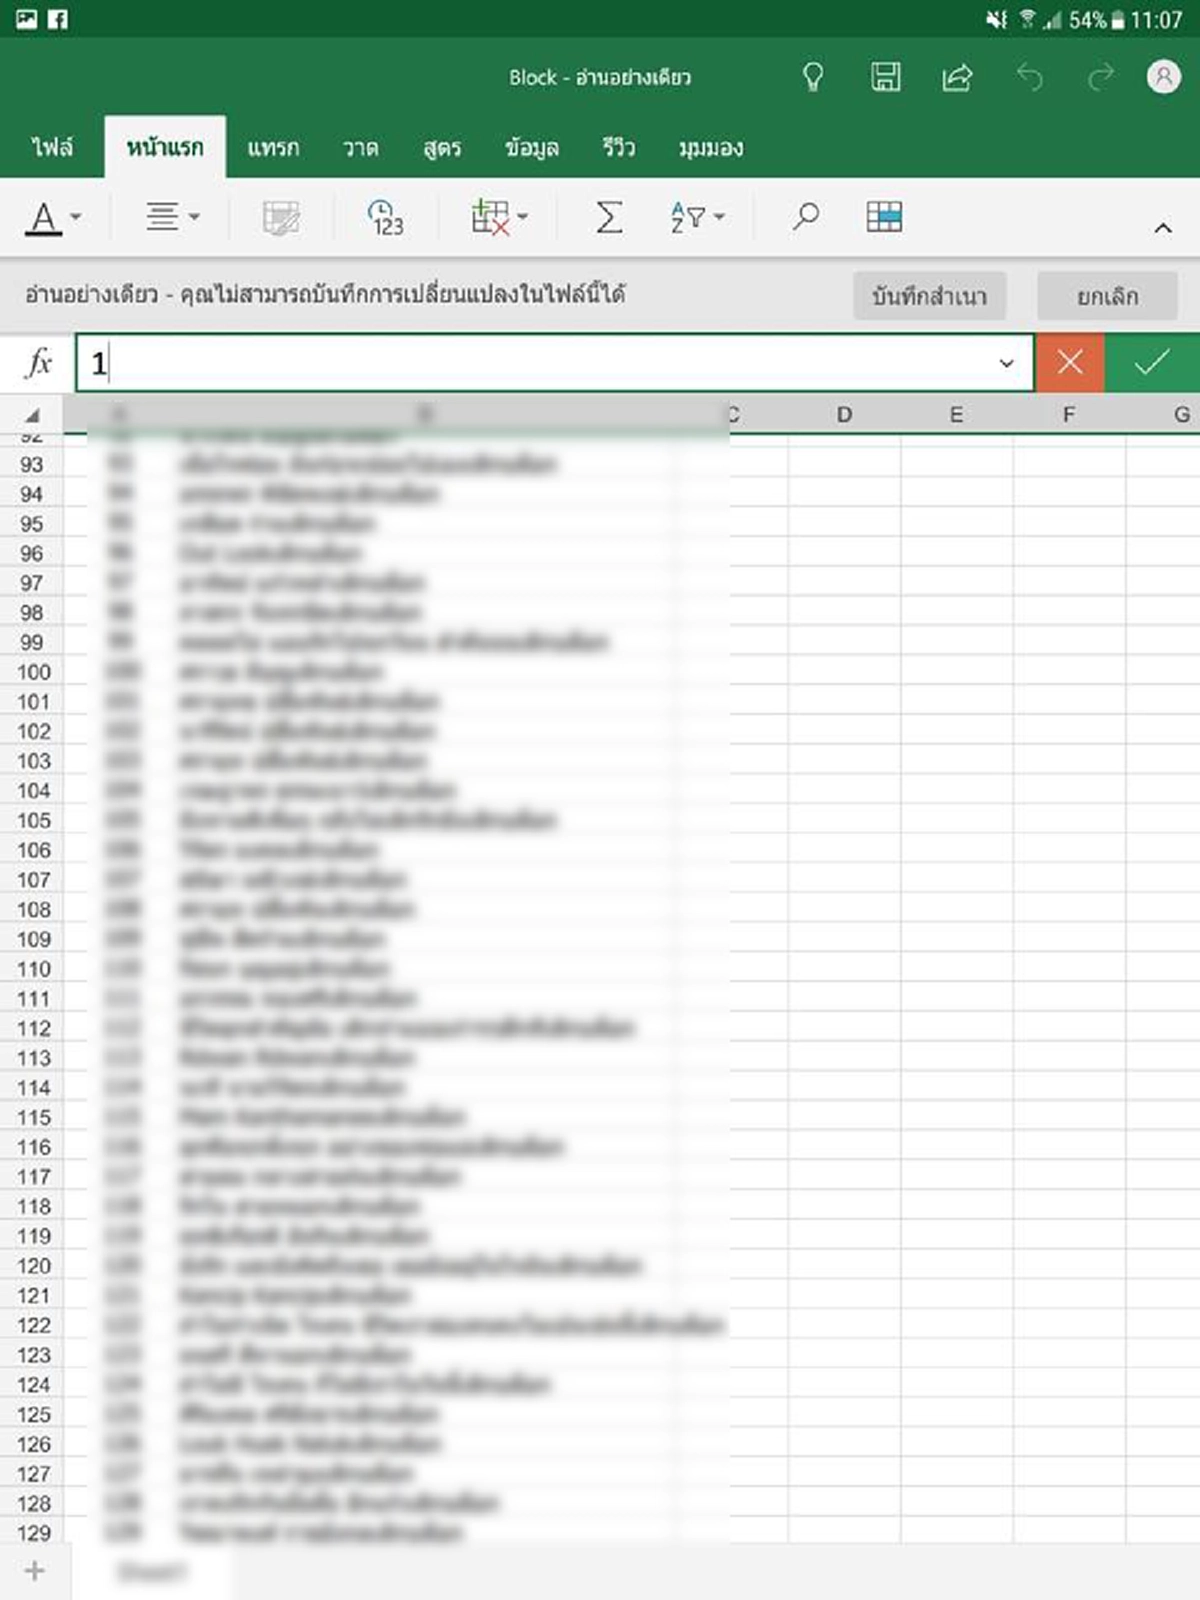Click the AutoSum sigma icon
This screenshot has width=1200, height=1600.
click(608, 217)
